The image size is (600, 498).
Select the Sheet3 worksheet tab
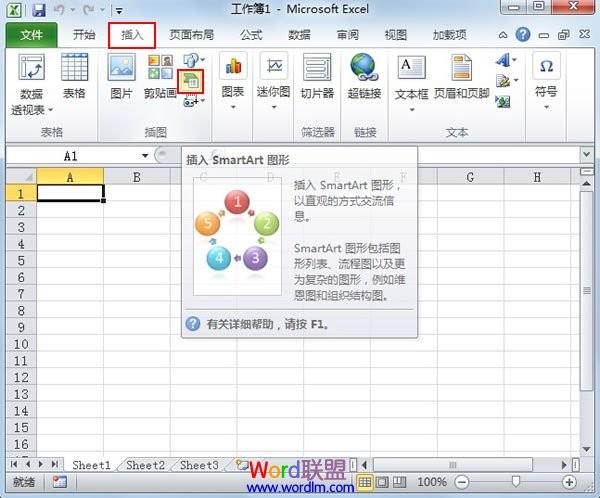[x=199, y=465]
